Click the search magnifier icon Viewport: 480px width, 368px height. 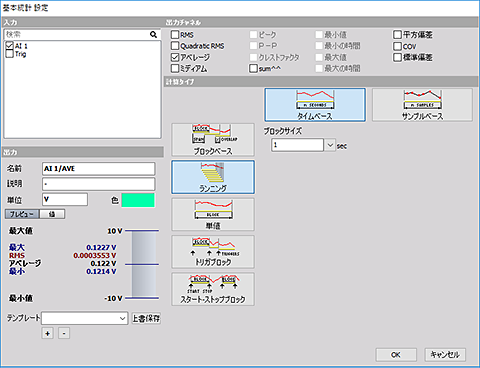coord(153,34)
